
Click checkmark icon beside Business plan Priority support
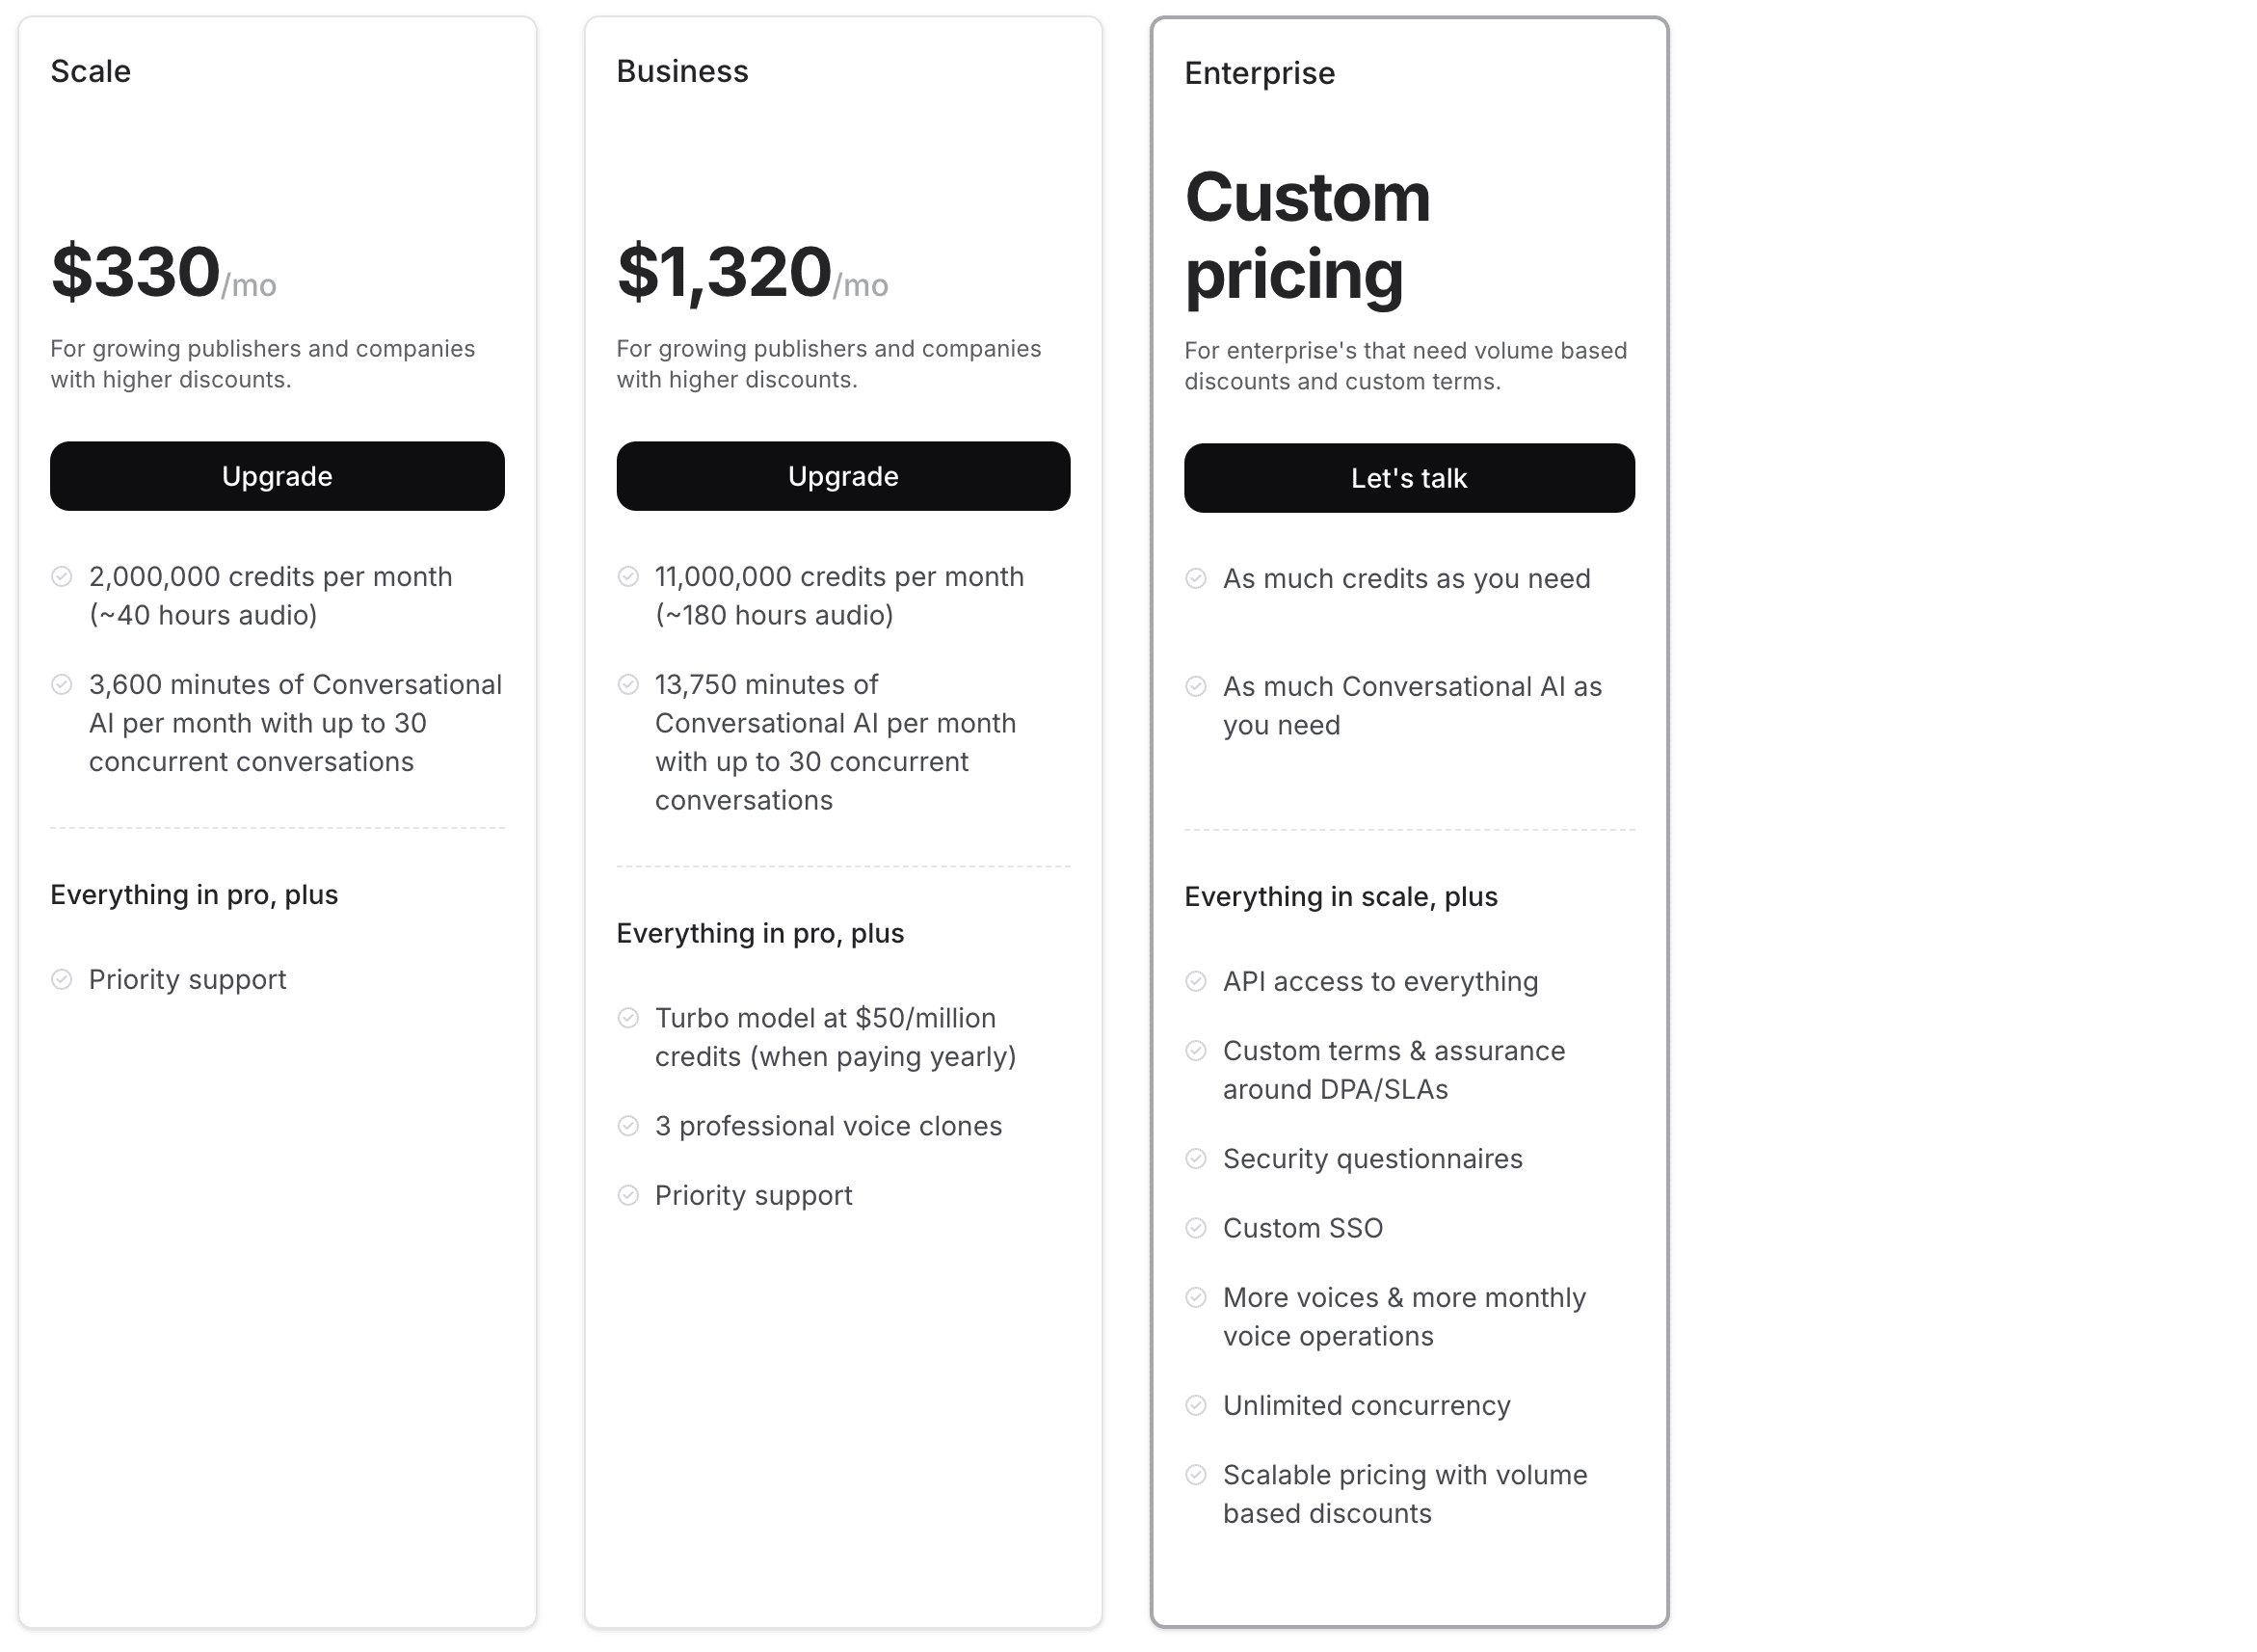pos(628,1196)
